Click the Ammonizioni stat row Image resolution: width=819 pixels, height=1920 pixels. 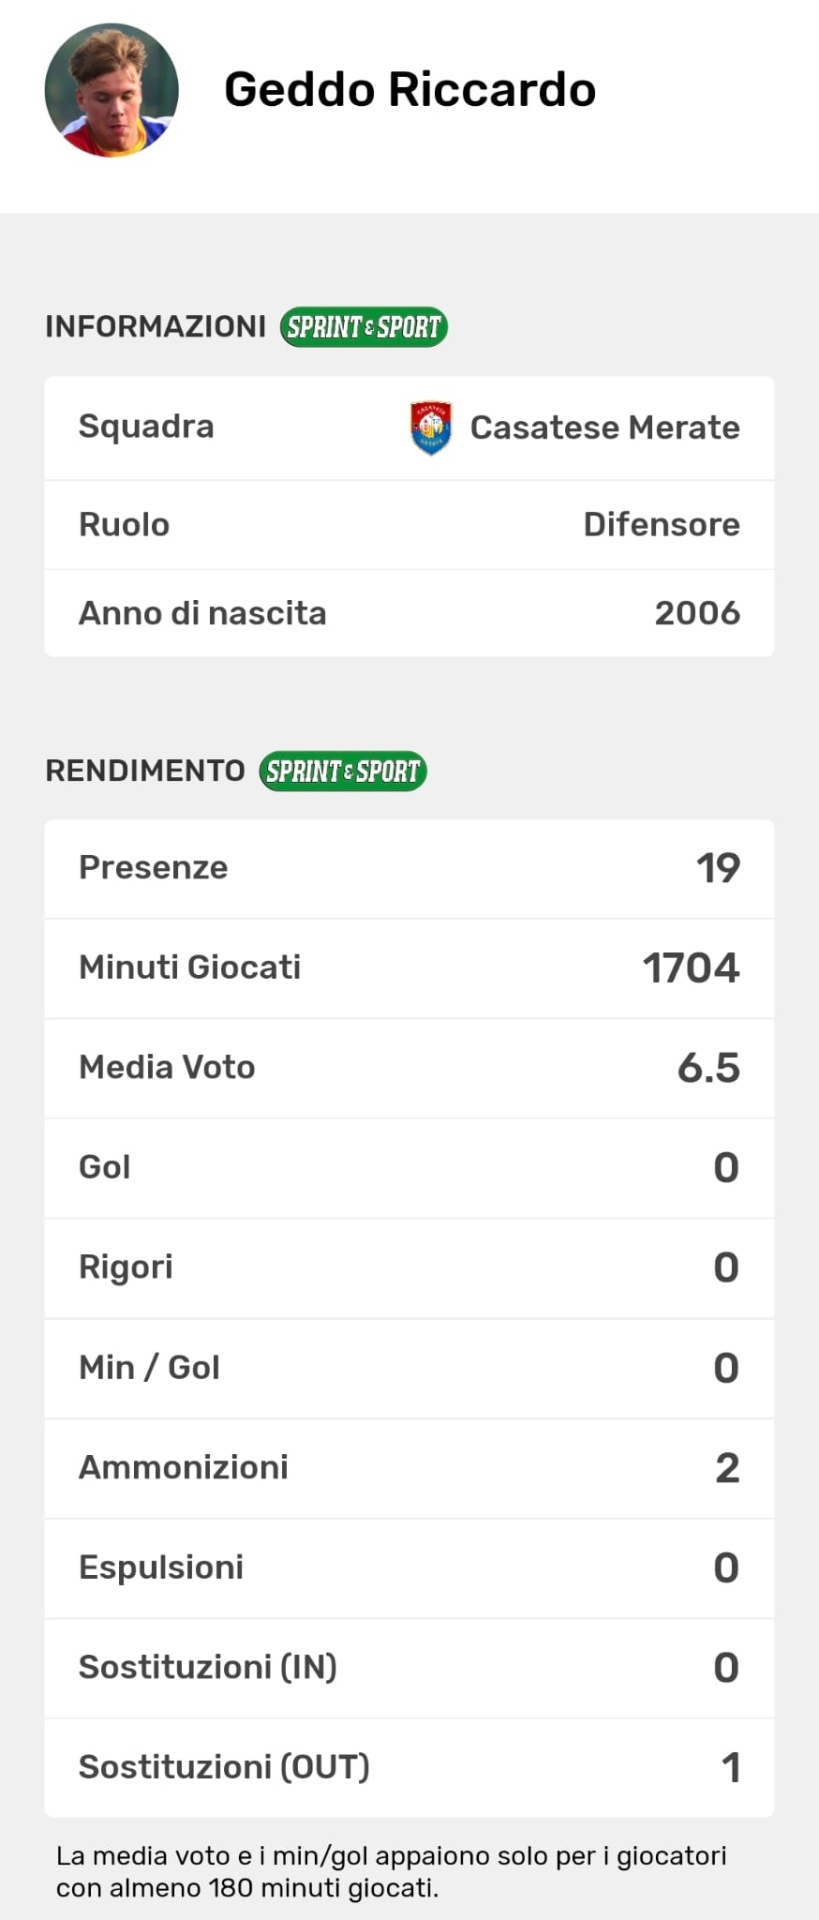coord(409,1468)
